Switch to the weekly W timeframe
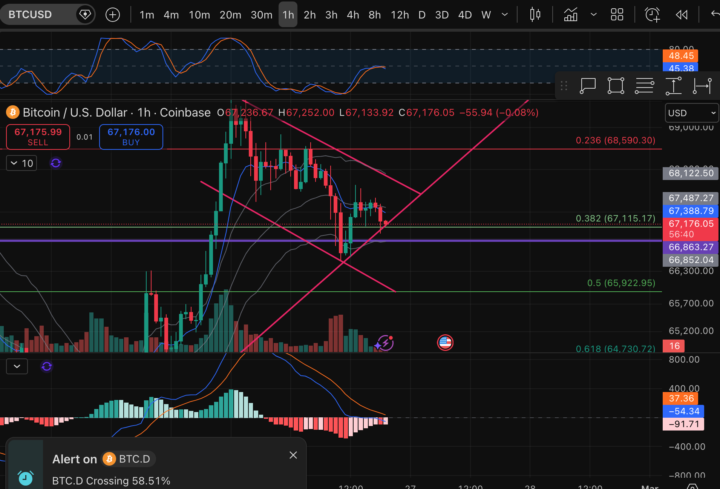This screenshot has height=489, width=720. (x=486, y=15)
